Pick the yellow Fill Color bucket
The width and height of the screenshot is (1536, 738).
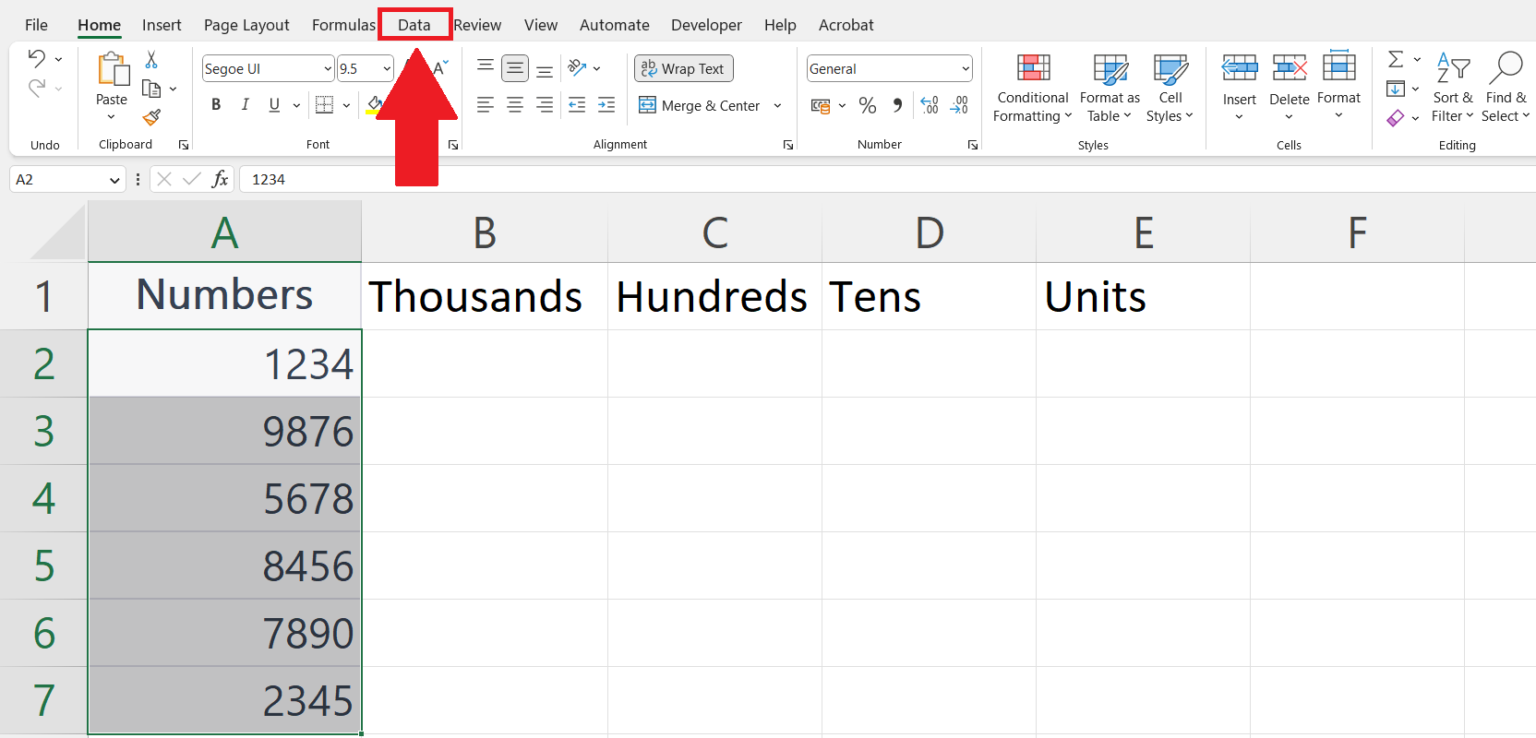click(x=375, y=105)
